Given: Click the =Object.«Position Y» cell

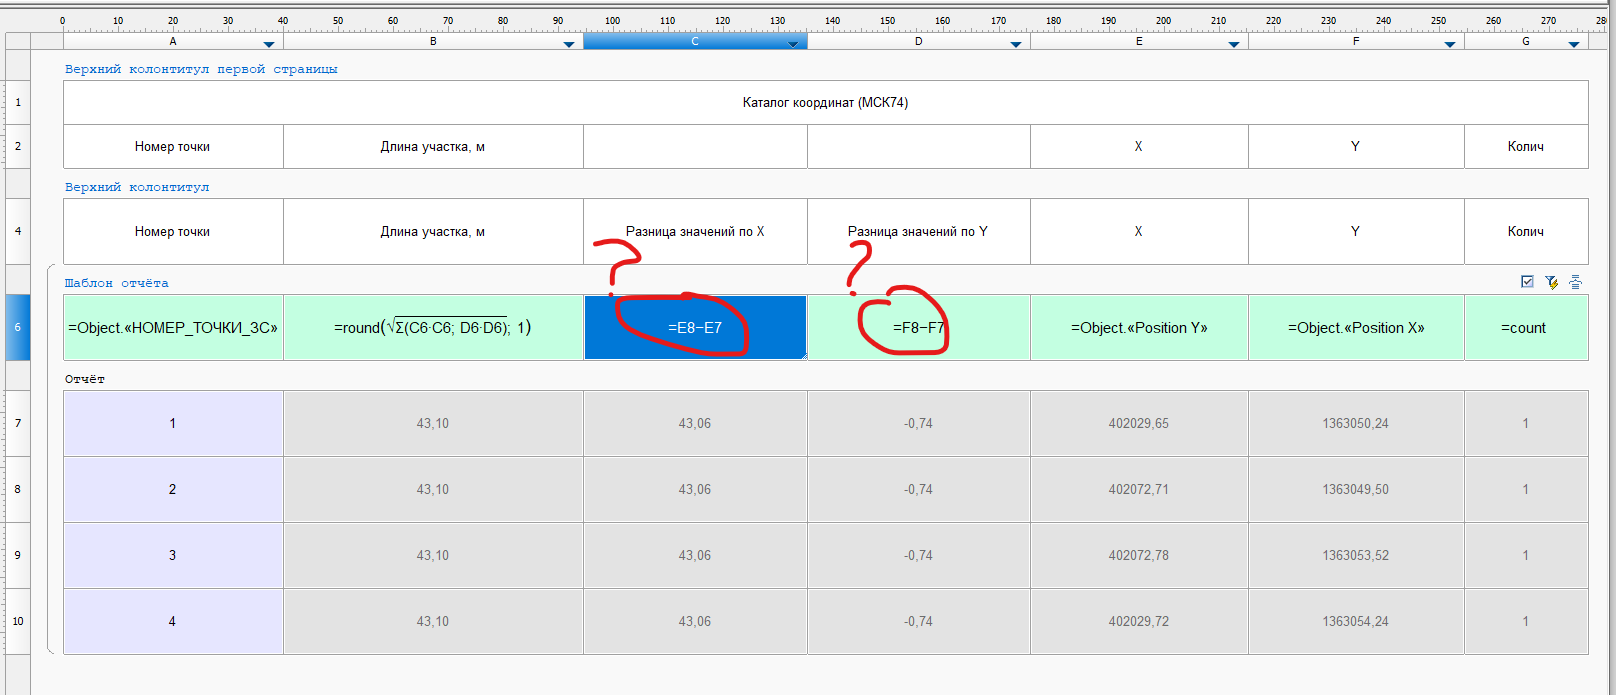Looking at the screenshot, I should (1139, 328).
